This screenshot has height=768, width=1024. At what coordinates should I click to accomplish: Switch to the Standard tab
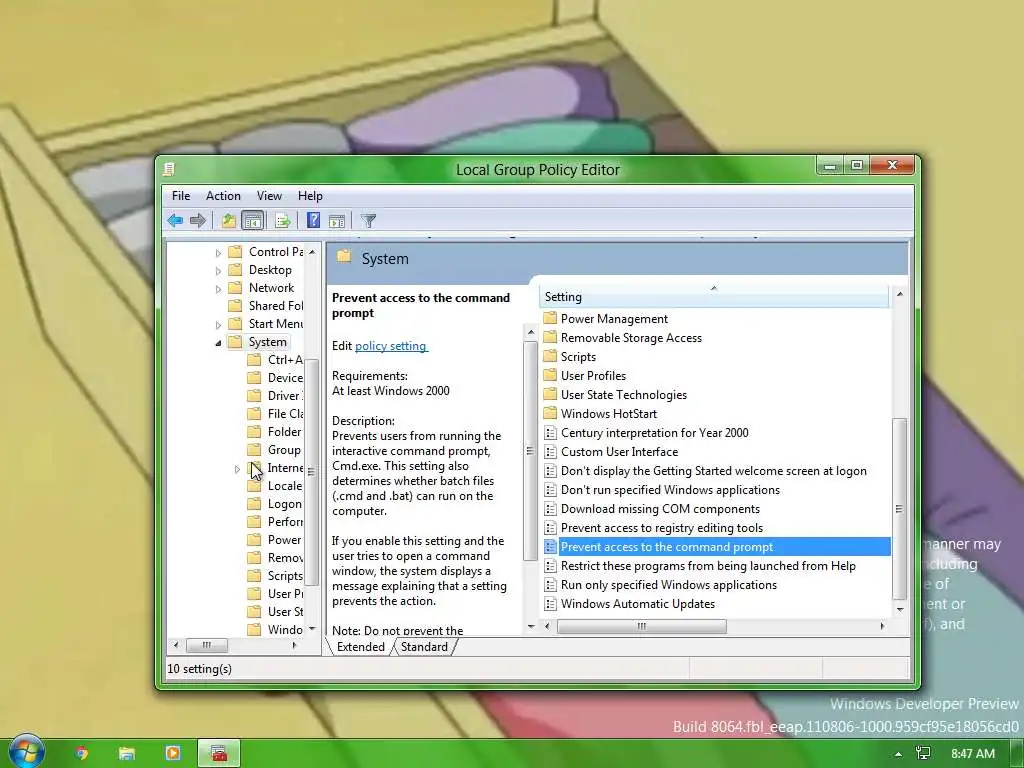[x=424, y=647]
